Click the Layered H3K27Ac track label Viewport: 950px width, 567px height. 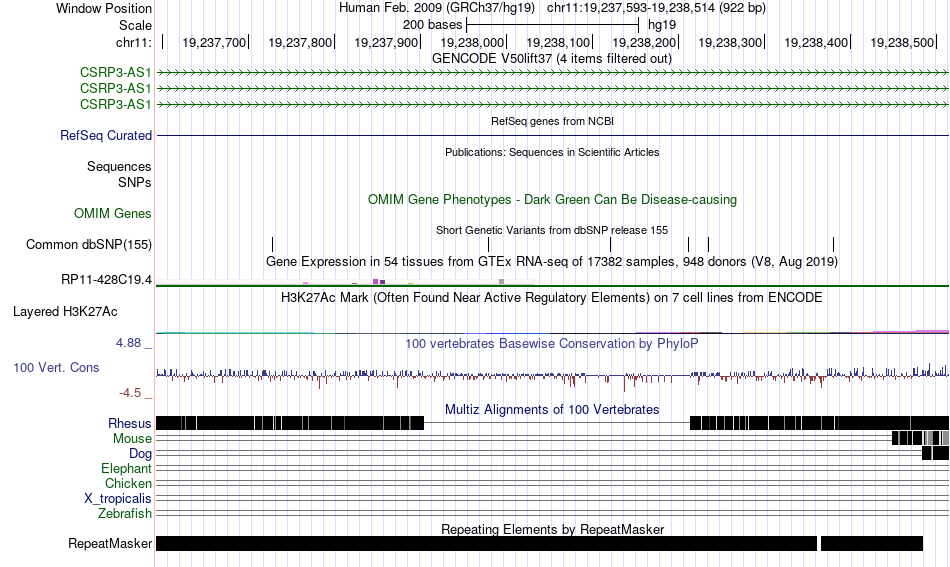point(65,311)
